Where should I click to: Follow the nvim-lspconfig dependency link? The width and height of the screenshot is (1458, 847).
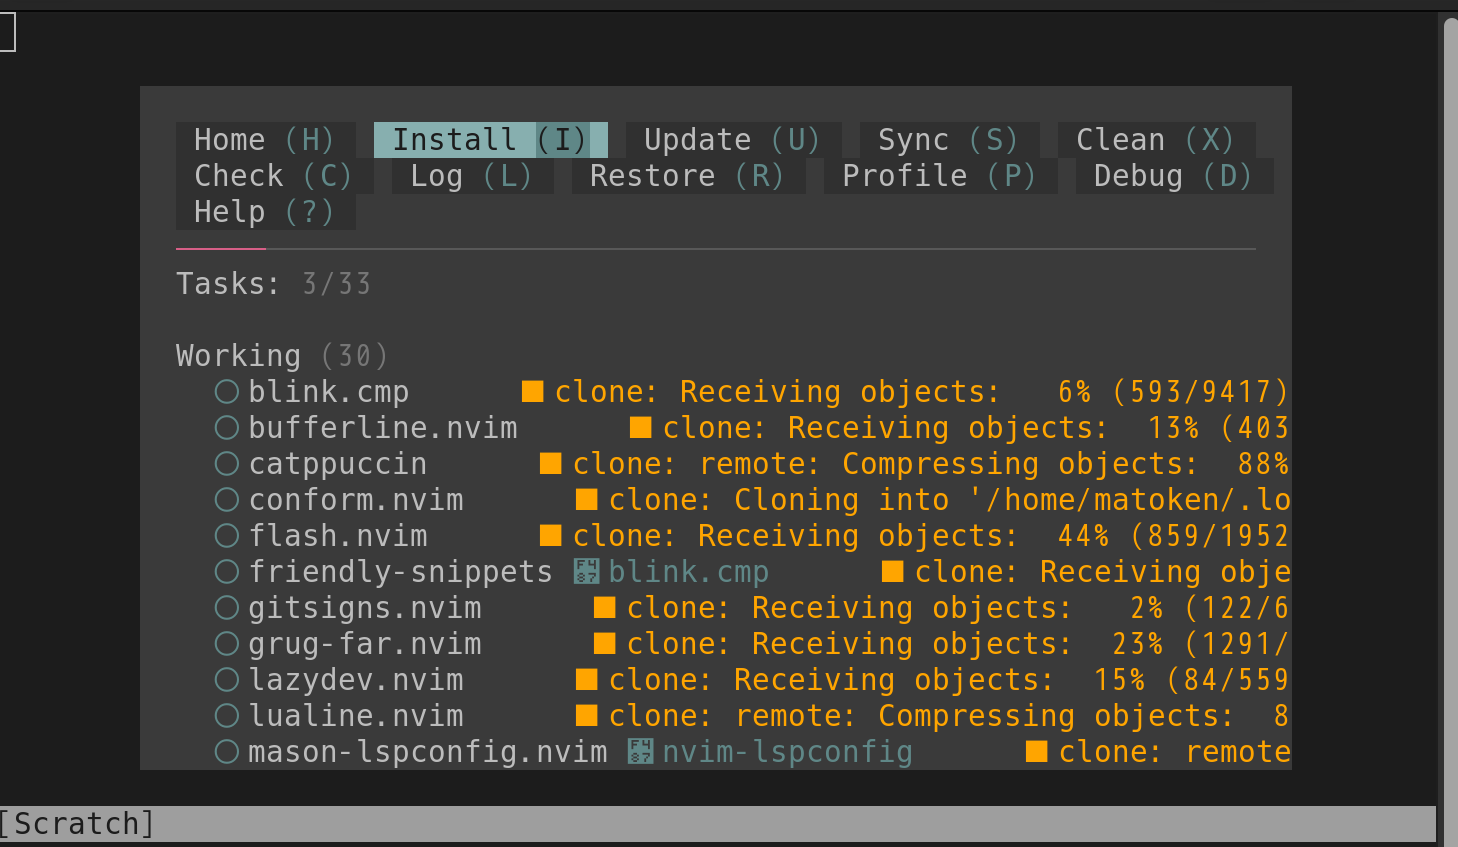787,752
